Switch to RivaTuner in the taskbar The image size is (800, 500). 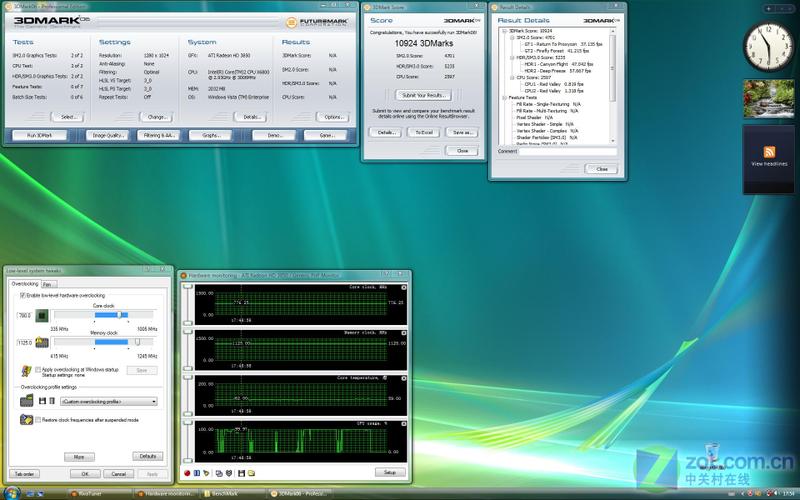(x=99, y=494)
